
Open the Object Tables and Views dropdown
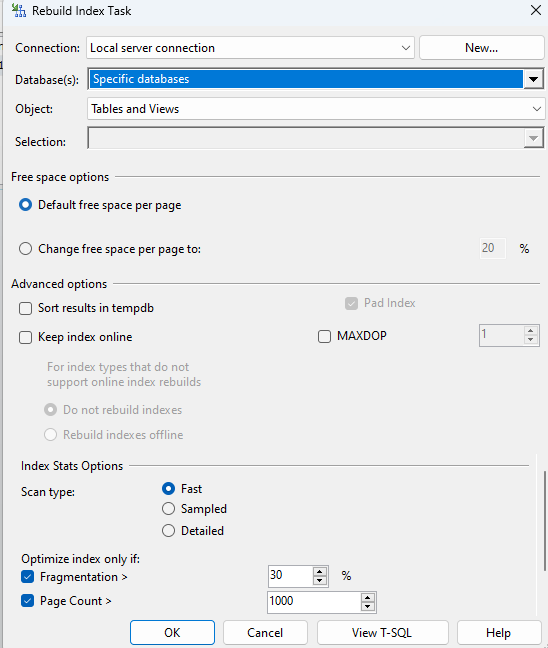536,109
